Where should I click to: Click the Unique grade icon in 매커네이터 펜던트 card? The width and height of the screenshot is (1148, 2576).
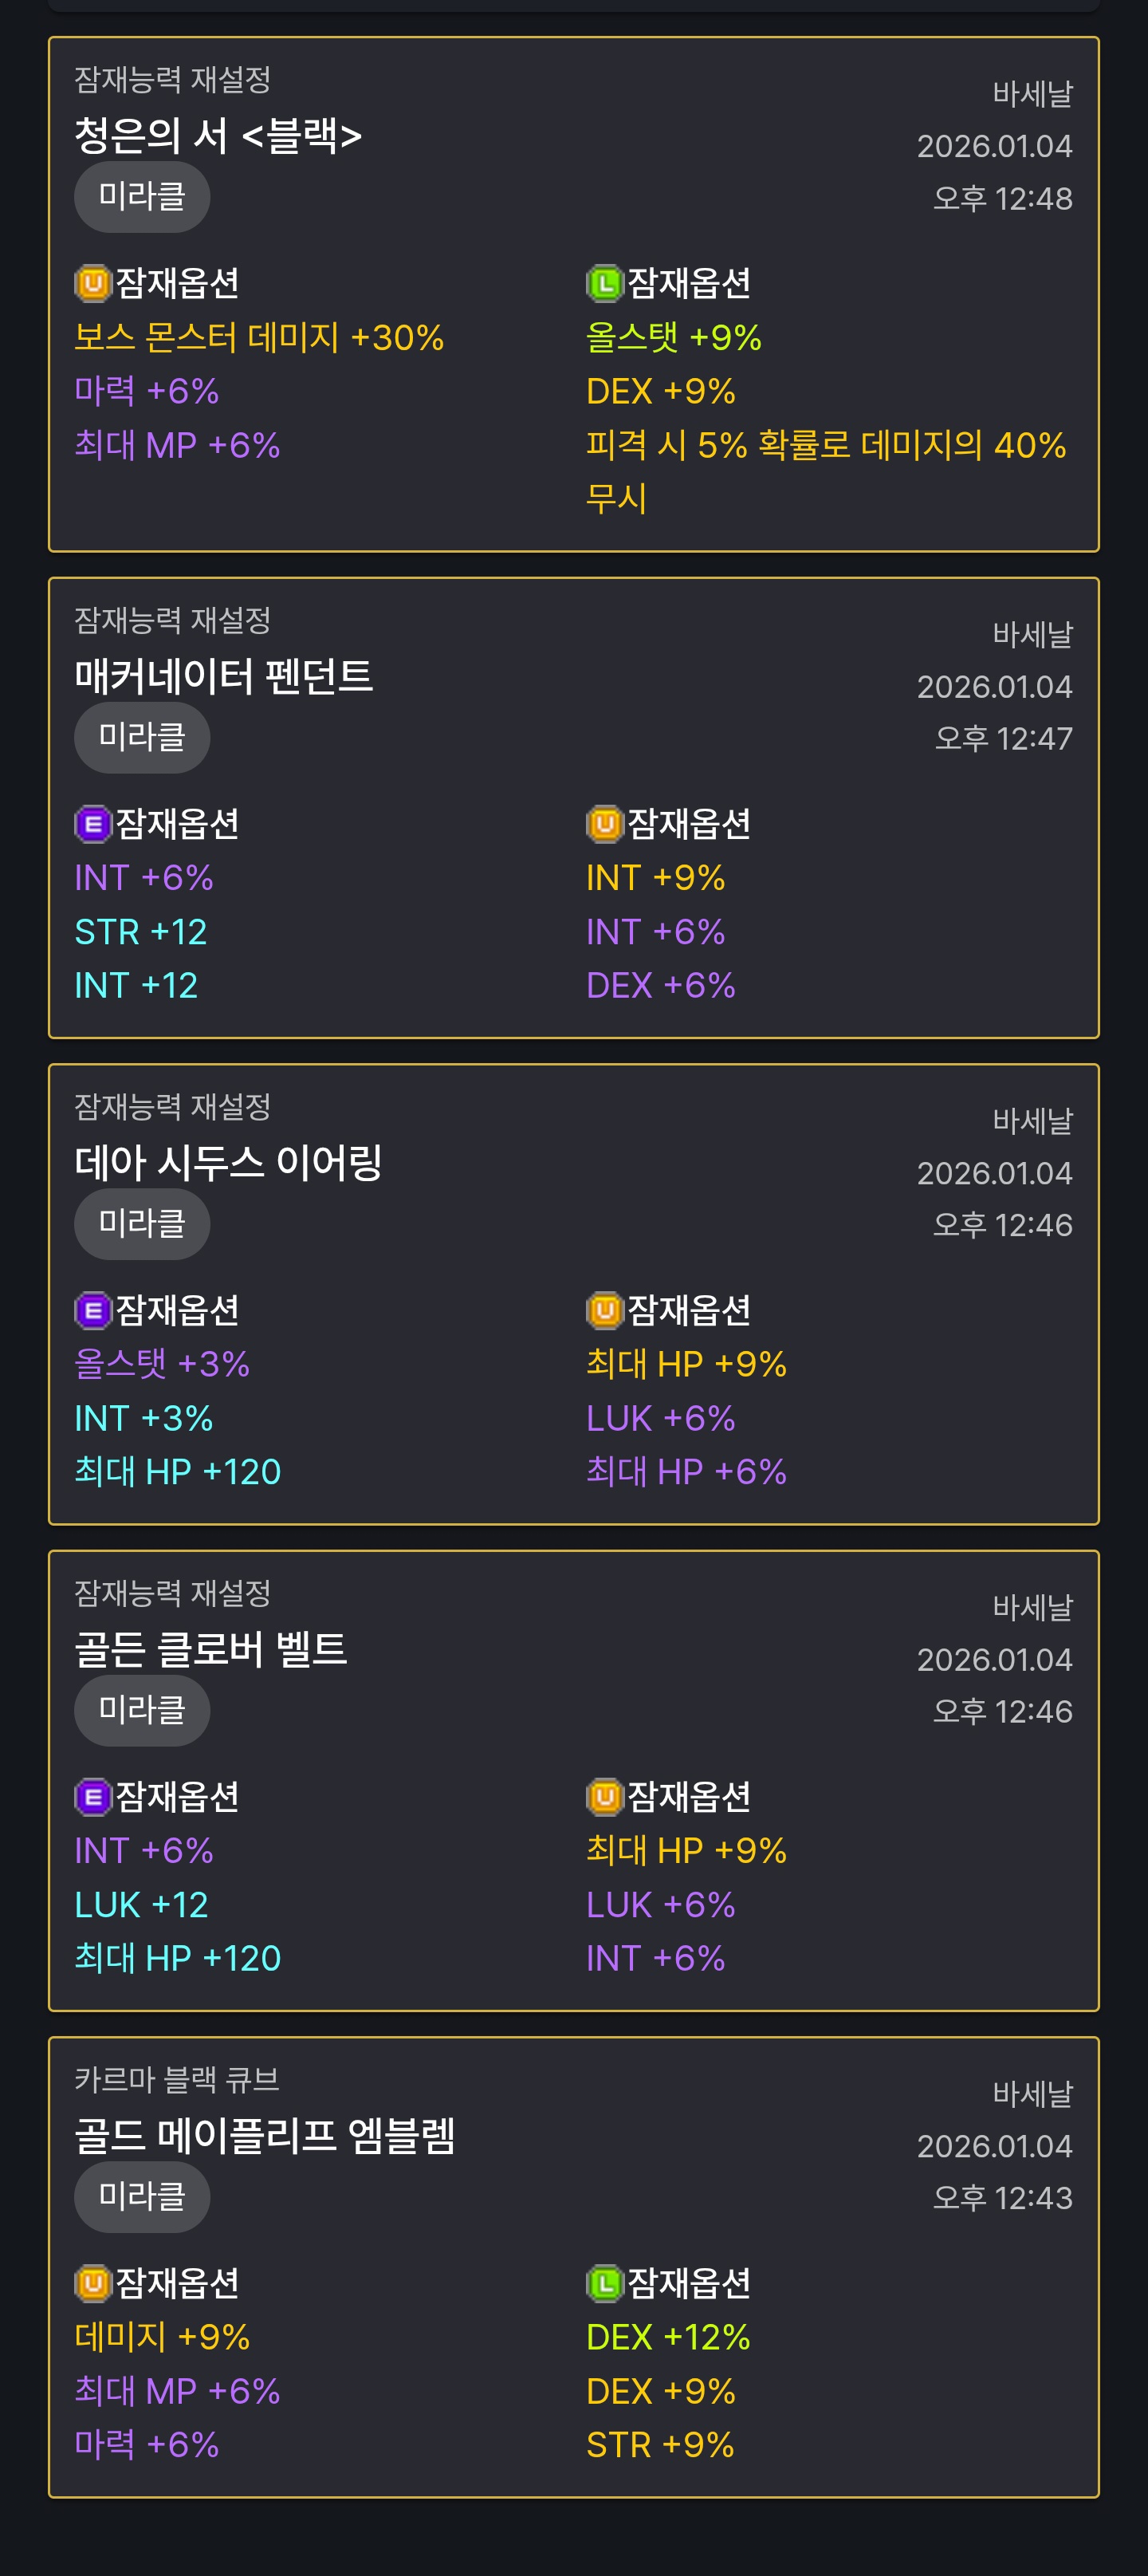tap(604, 824)
